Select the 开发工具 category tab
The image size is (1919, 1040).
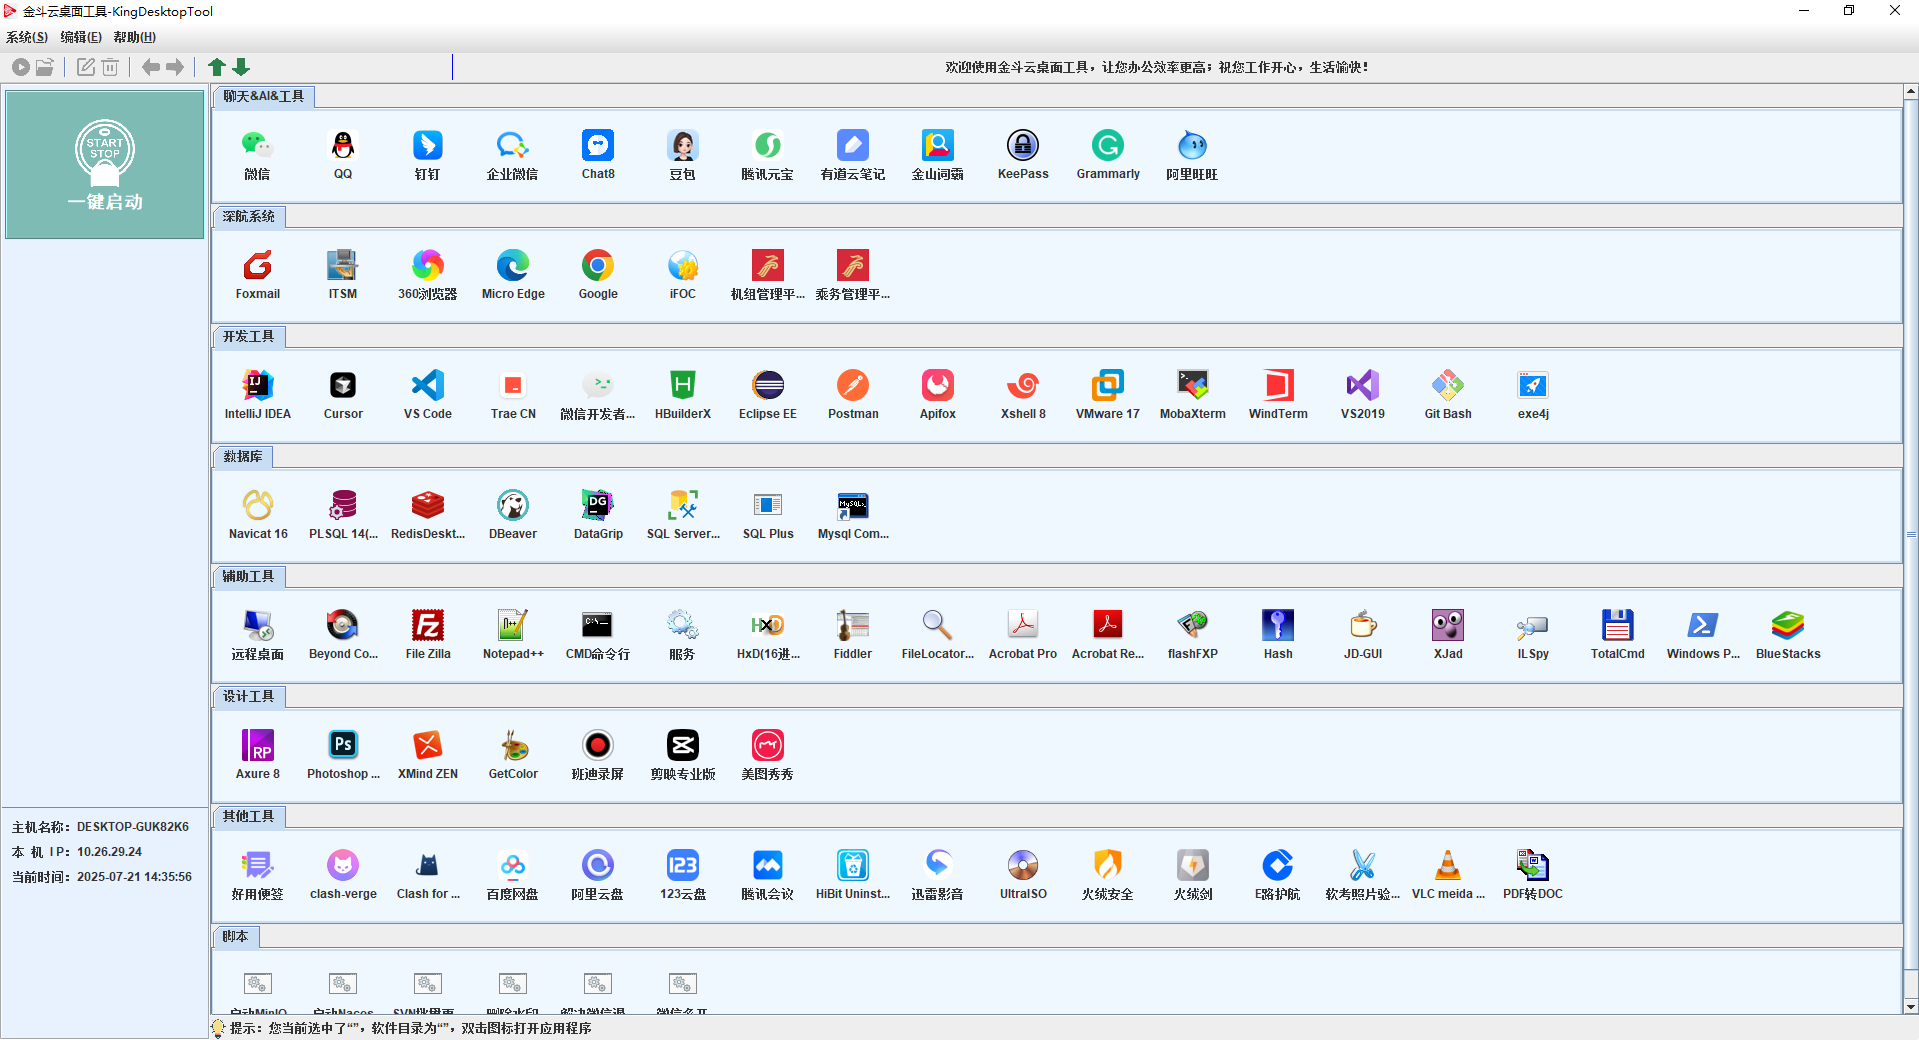pos(248,337)
